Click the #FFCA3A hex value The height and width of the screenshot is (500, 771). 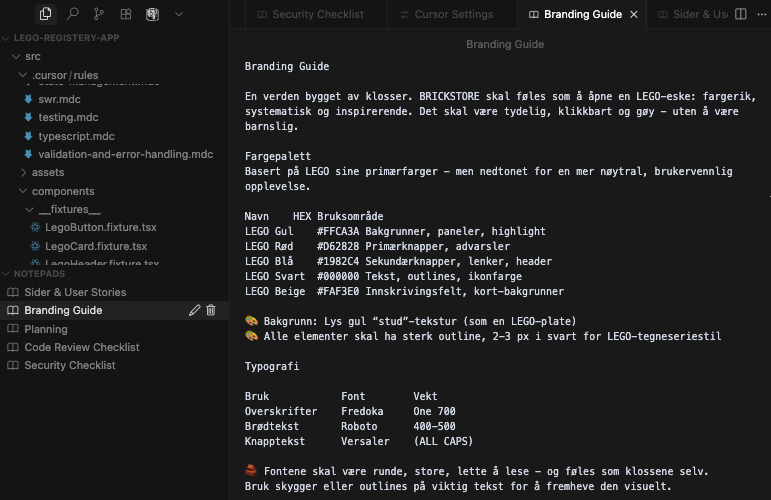(x=338, y=232)
